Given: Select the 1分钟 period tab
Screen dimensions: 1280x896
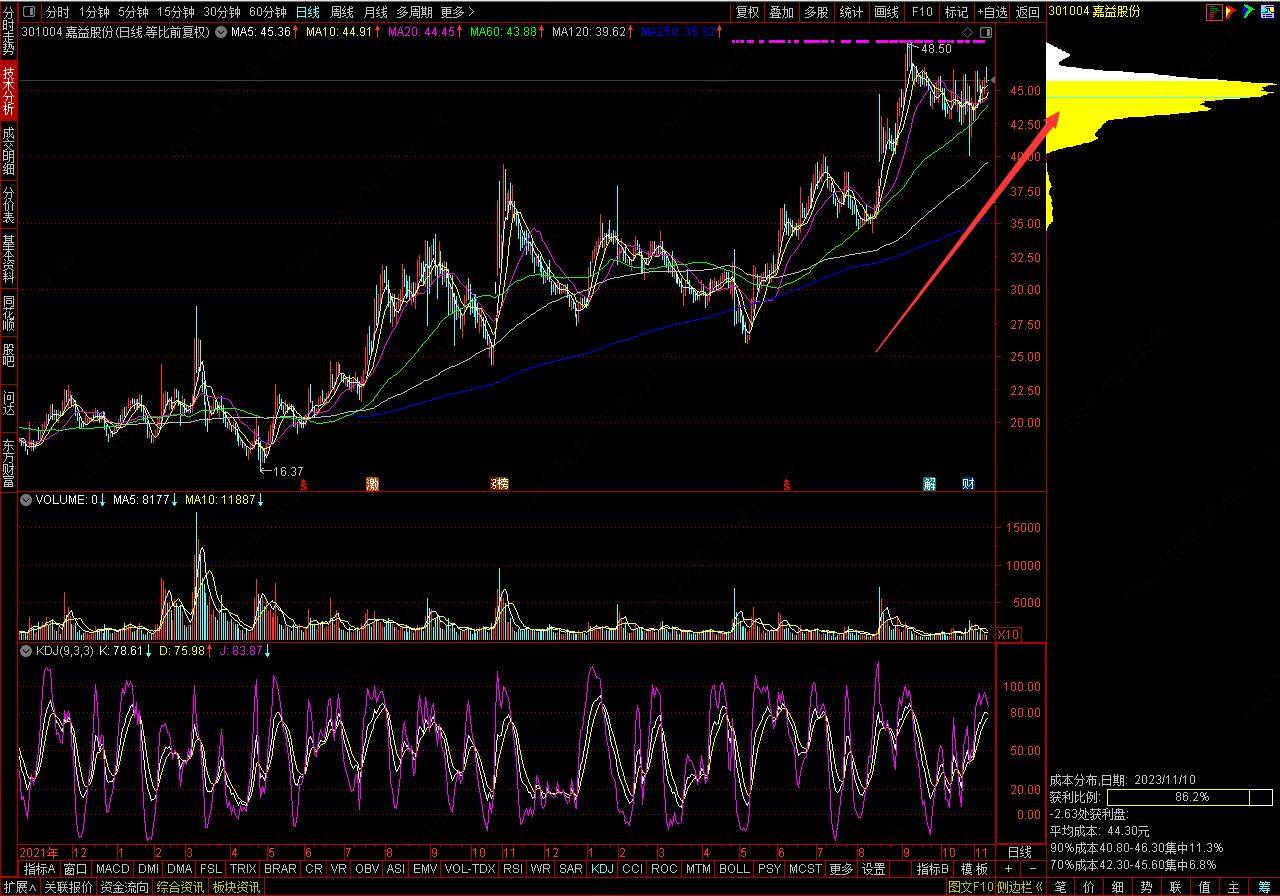Looking at the screenshot, I should click(x=94, y=12).
